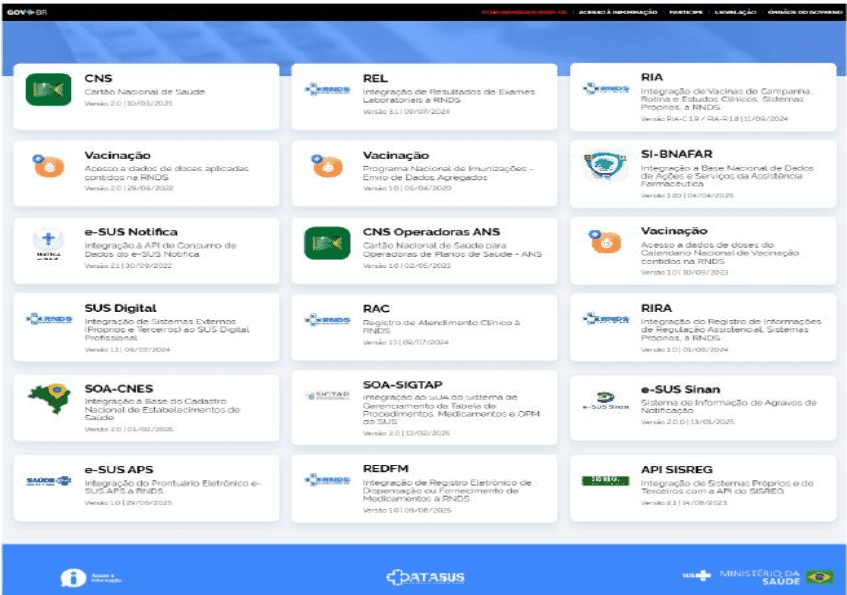Open Acesso à Informação in top bar
Viewport: 847px width, 595px height.
pos(618,12)
